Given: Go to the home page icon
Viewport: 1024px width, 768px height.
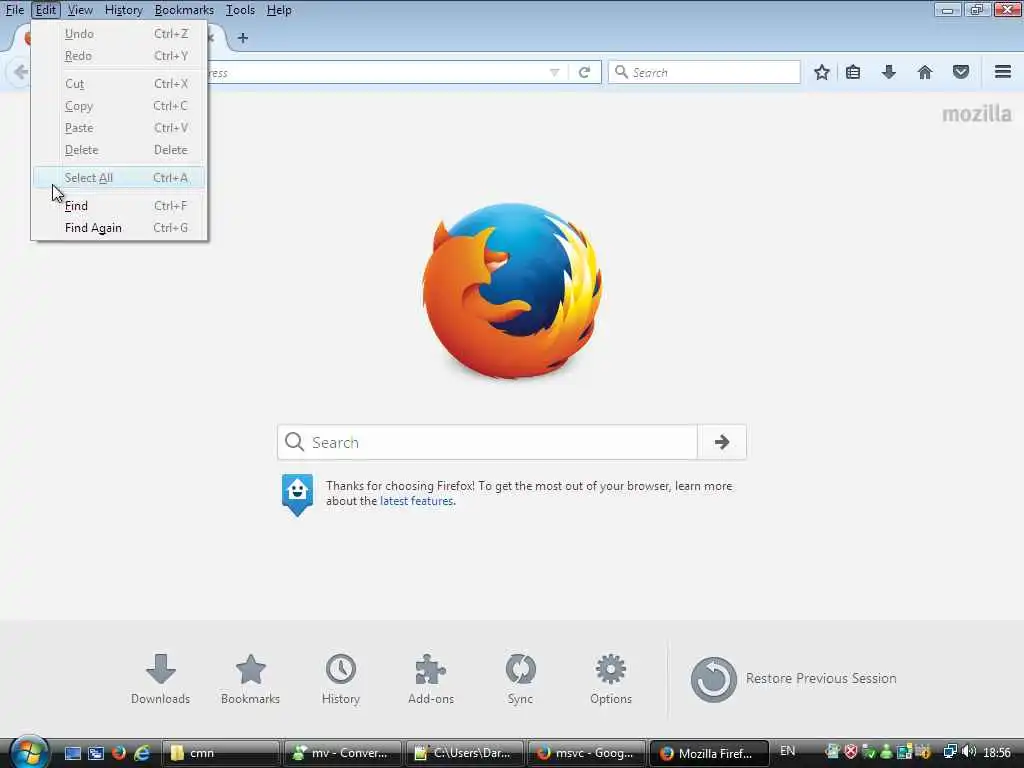Looking at the screenshot, I should click(x=925, y=72).
